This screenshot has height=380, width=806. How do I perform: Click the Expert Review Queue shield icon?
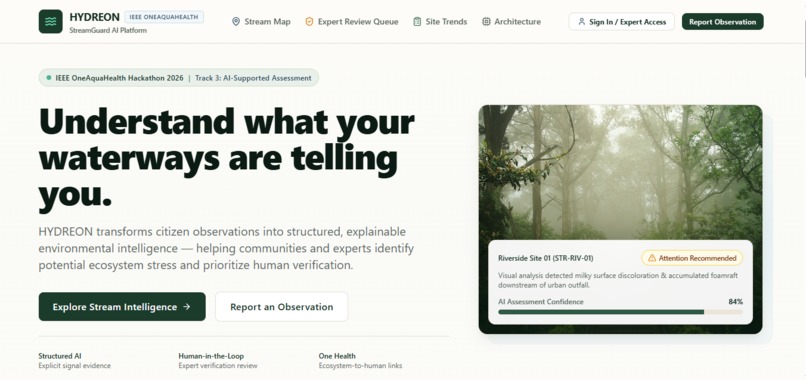click(309, 22)
